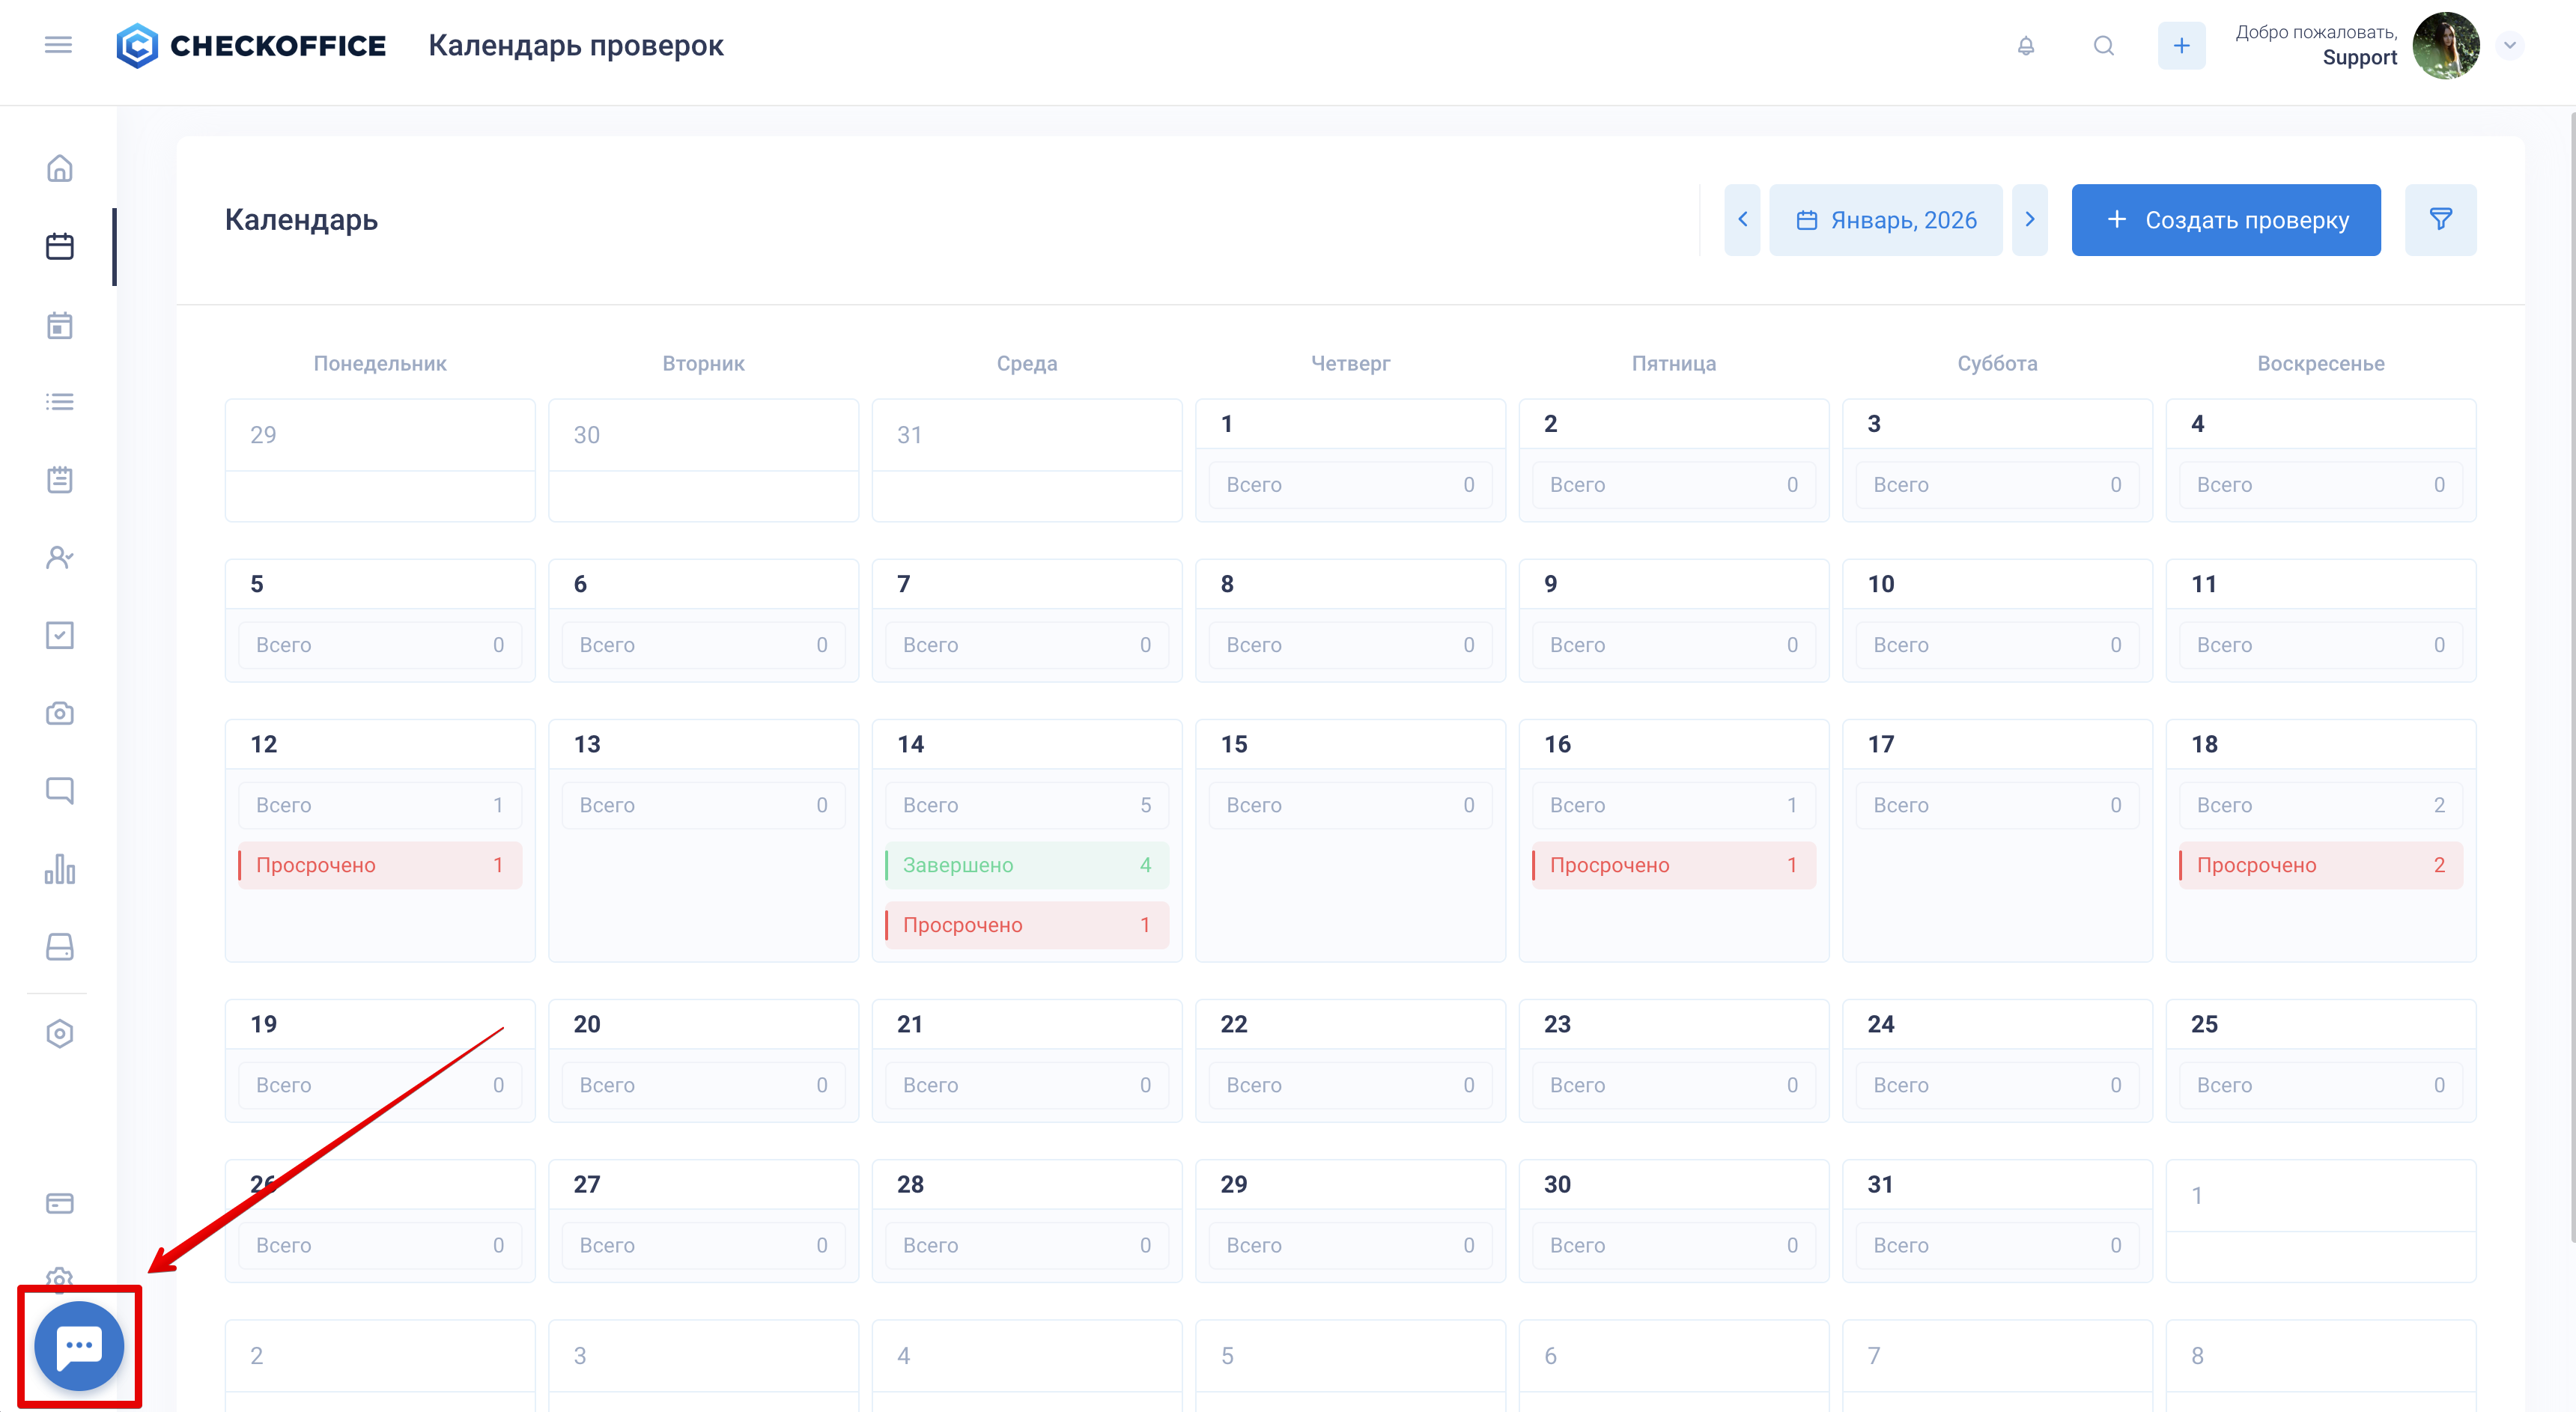Select Завершено entry on day 14

click(1027, 865)
